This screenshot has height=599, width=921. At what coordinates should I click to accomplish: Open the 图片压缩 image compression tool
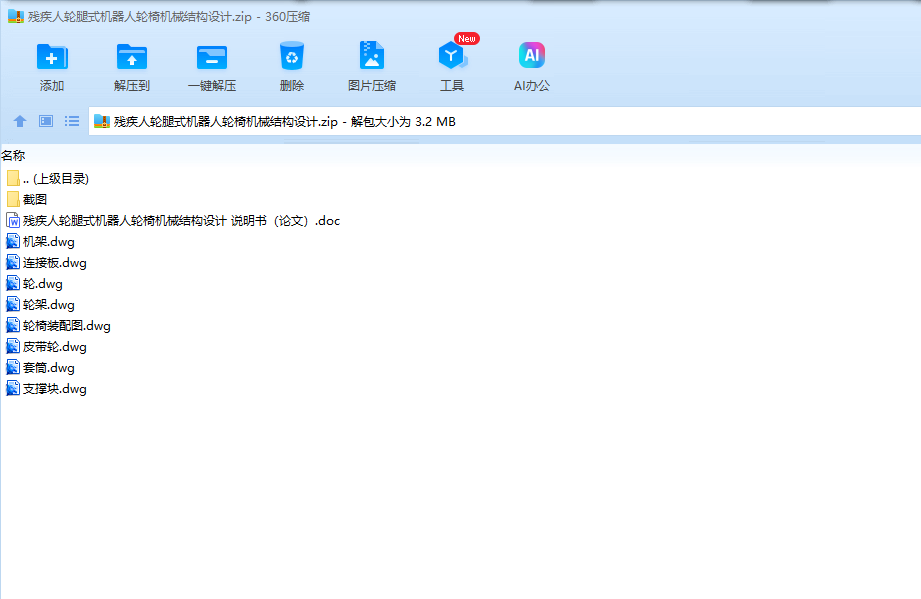(x=371, y=56)
